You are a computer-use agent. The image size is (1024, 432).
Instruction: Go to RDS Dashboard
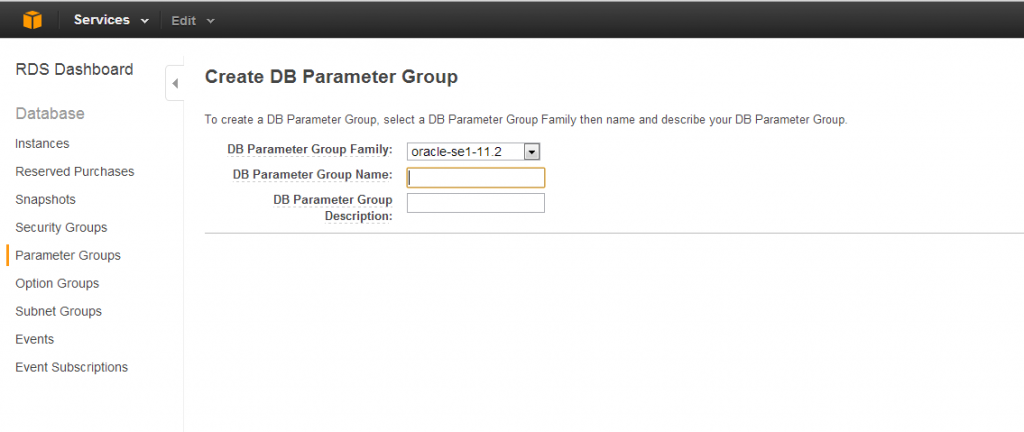pos(74,70)
